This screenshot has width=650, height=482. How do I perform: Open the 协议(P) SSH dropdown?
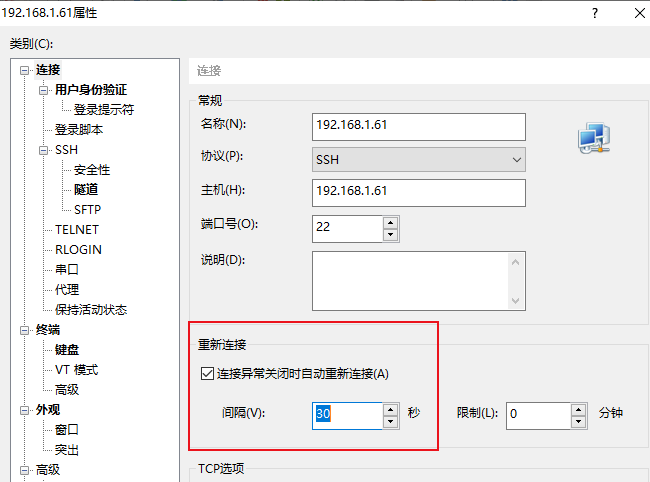[419, 160]
